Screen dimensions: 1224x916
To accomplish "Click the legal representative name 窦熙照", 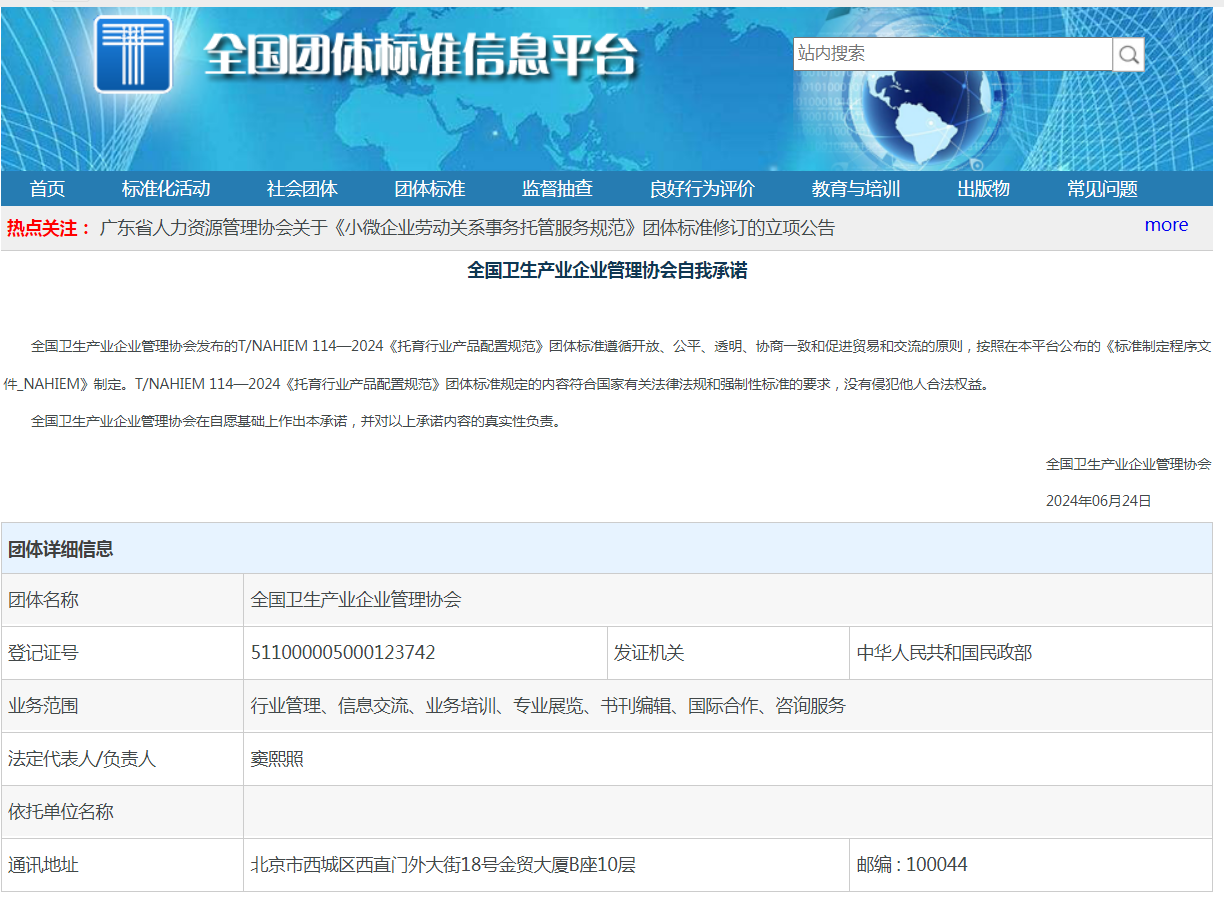I will click(277, 759).
